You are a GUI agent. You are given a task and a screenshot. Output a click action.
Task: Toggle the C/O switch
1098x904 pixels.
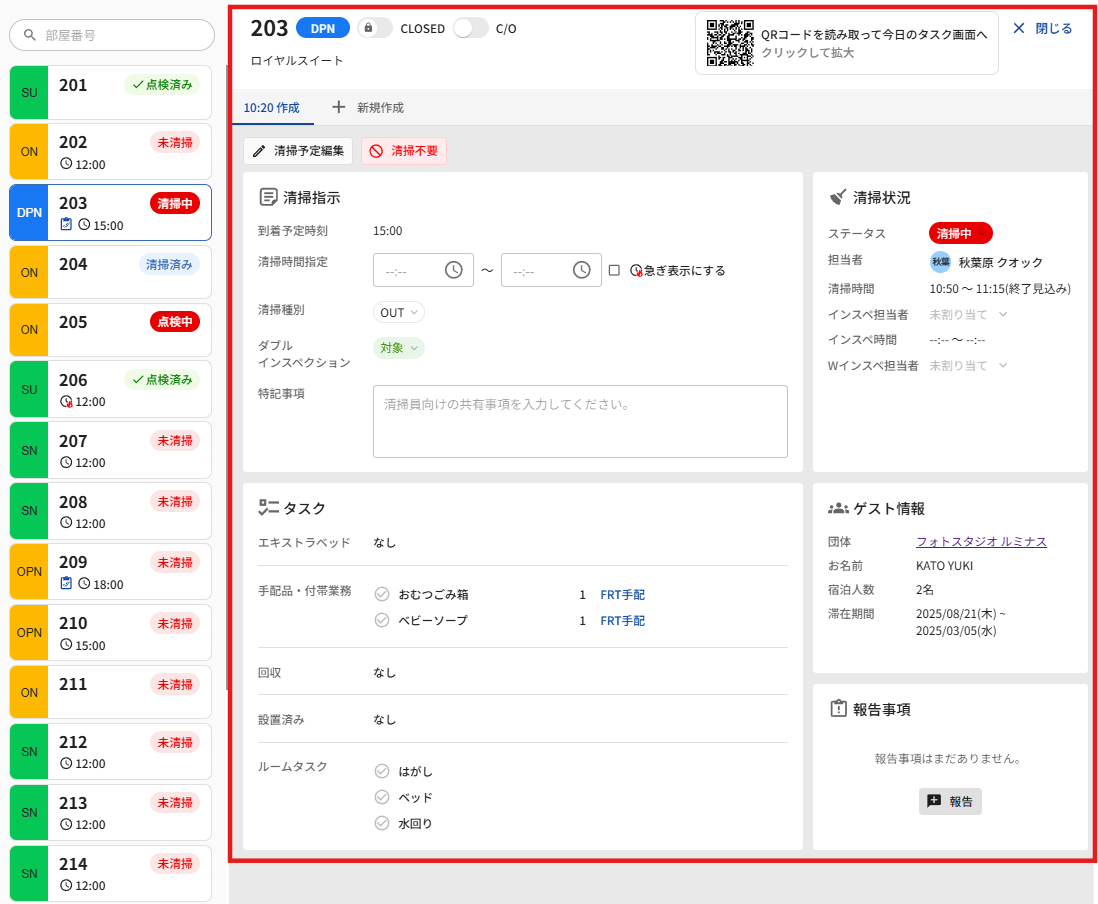click(x=471, y=28)
